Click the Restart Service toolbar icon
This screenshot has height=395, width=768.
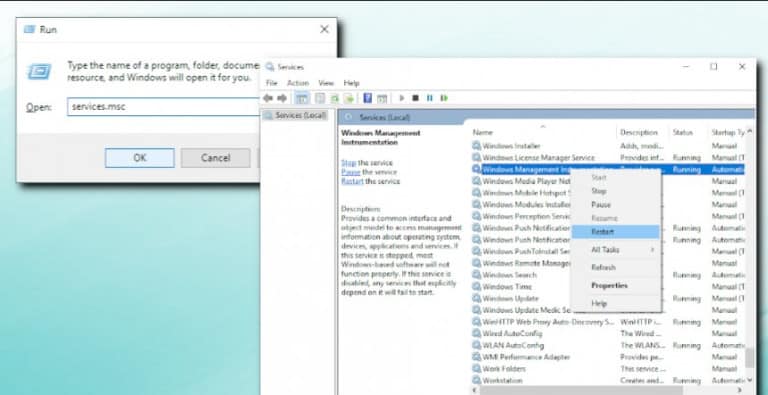(x=444, y=99)
